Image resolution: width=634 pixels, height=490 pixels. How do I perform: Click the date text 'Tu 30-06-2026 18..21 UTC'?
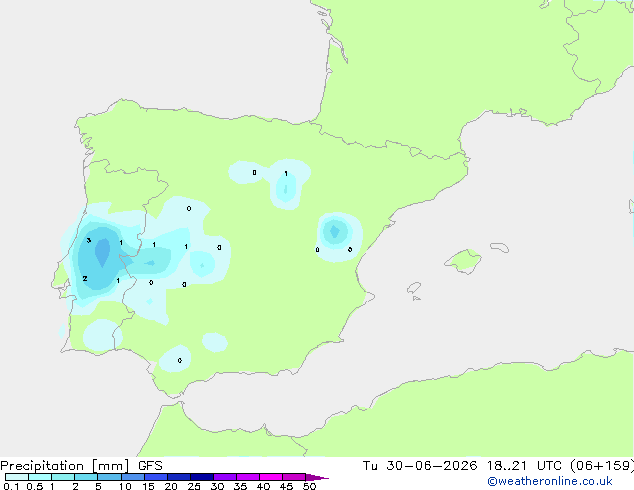464,466
